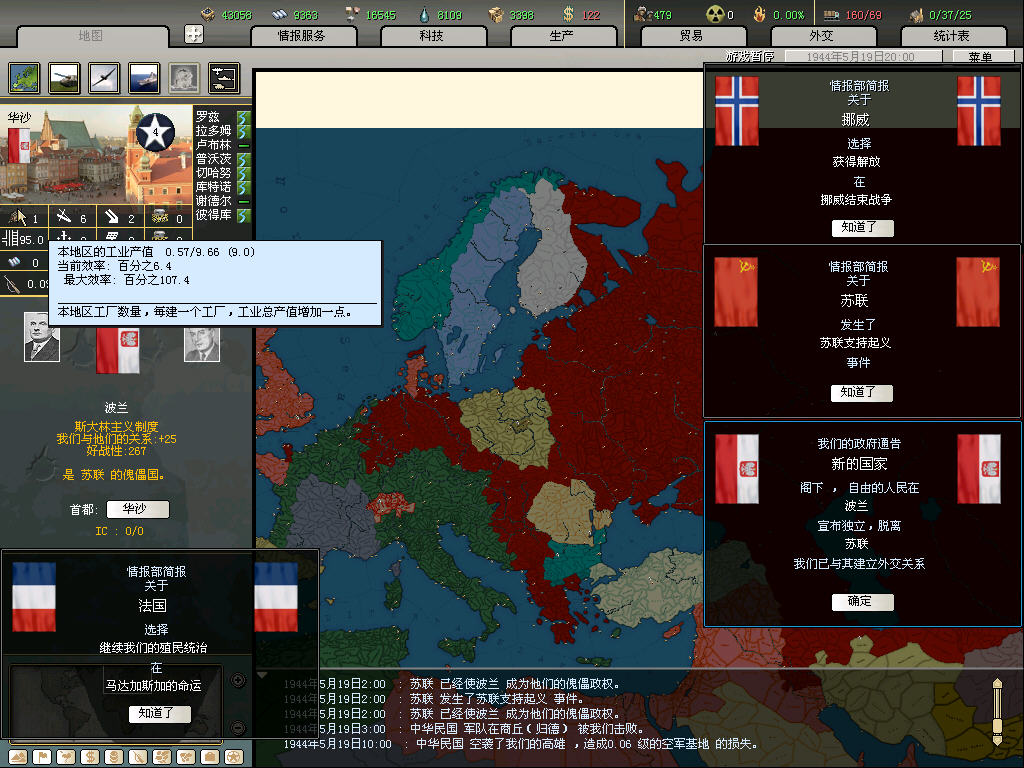Screen dimensions: 1024x768
Task: Select the areas mapmode icon
Action: [x=186, y=757]
